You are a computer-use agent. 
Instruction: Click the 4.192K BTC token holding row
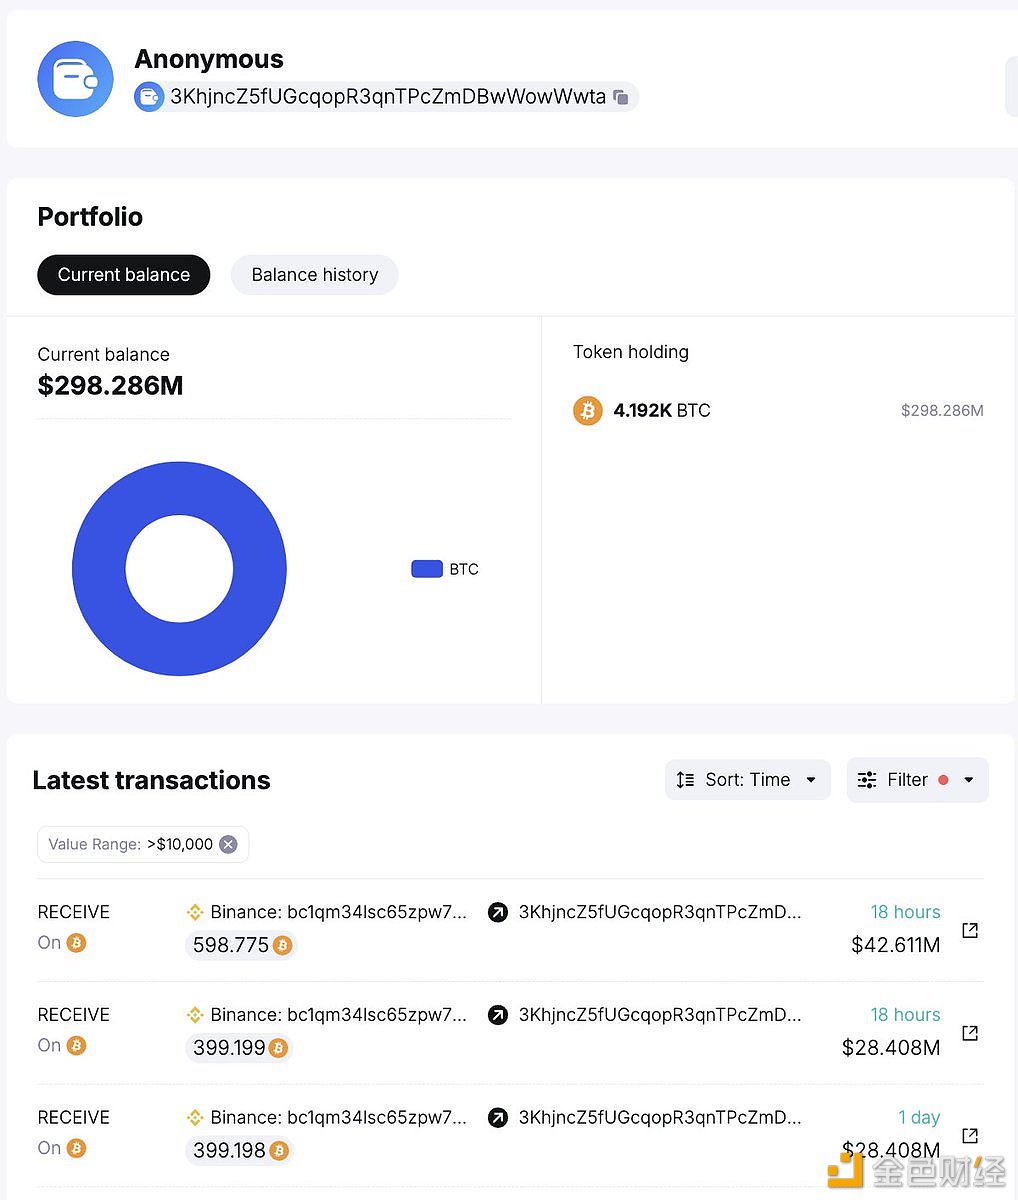pyautogui.click(x=778, y=410)
